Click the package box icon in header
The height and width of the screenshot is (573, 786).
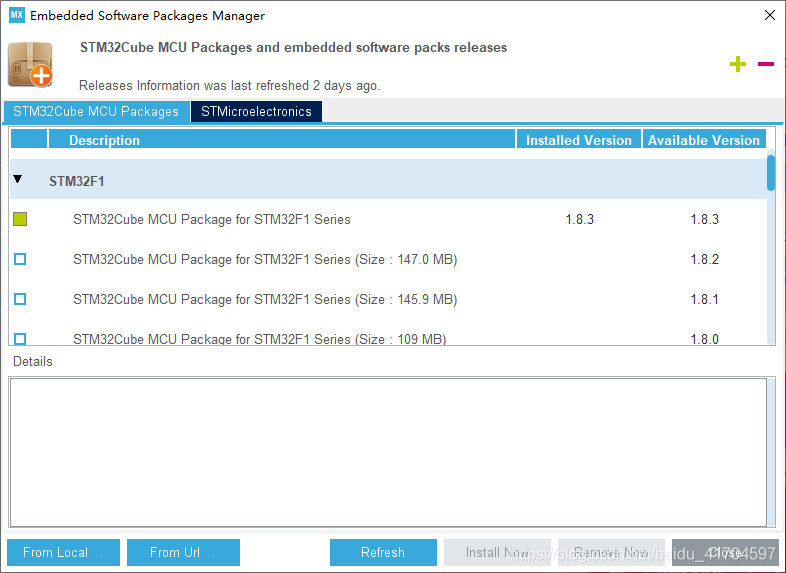pos(30,65)
